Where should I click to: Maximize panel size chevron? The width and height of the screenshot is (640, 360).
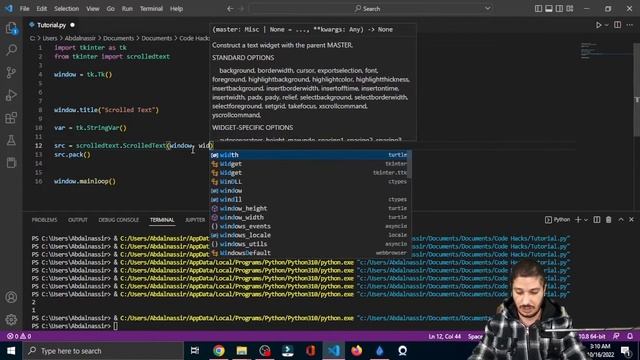pos(621,220)
